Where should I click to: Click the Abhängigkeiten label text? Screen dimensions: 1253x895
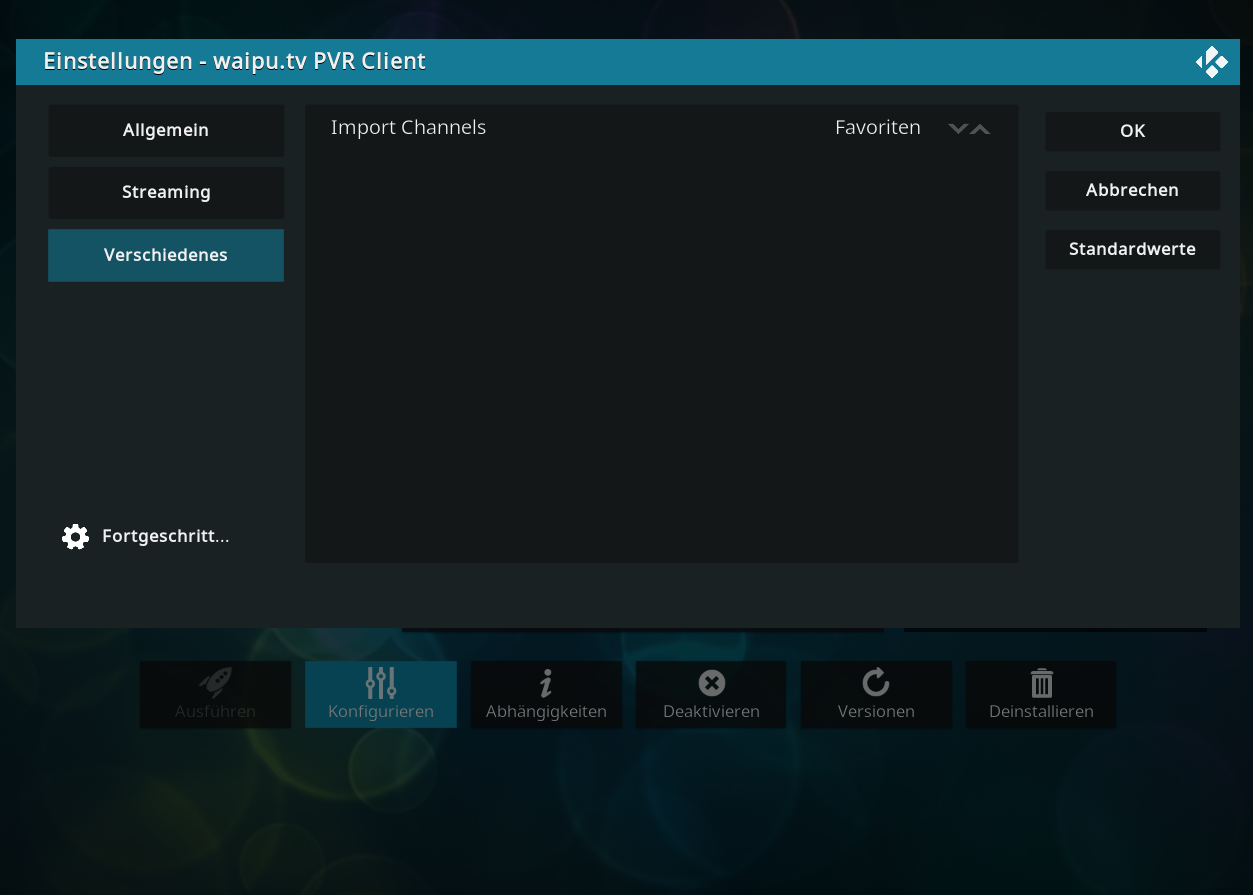click(546, 712)
